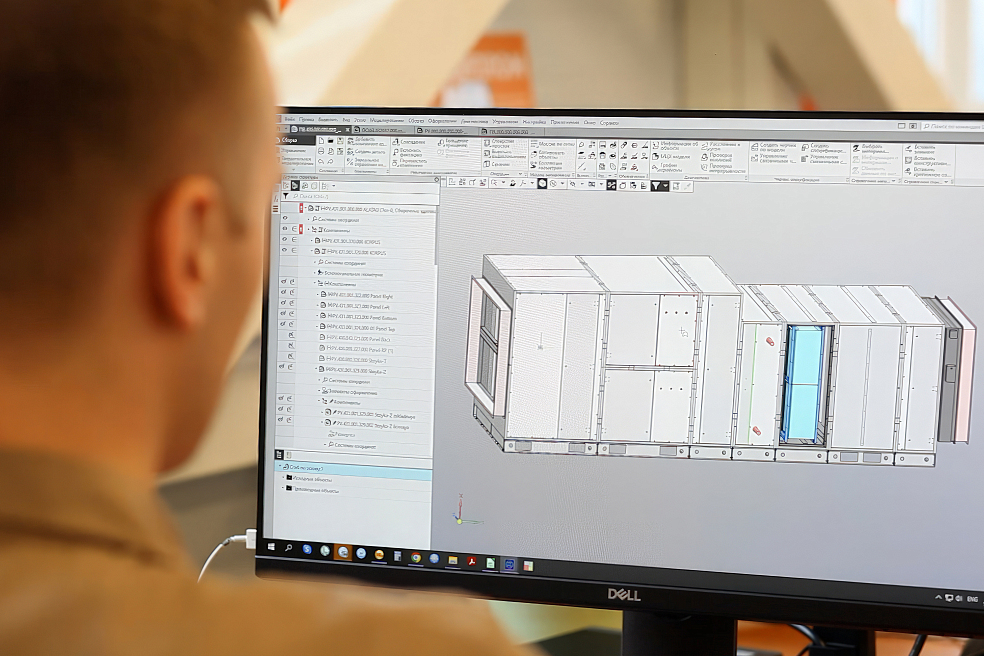Select 'Вспомогательная геометрия' tree row
The image size is (984, 656).
coord(351,274)
